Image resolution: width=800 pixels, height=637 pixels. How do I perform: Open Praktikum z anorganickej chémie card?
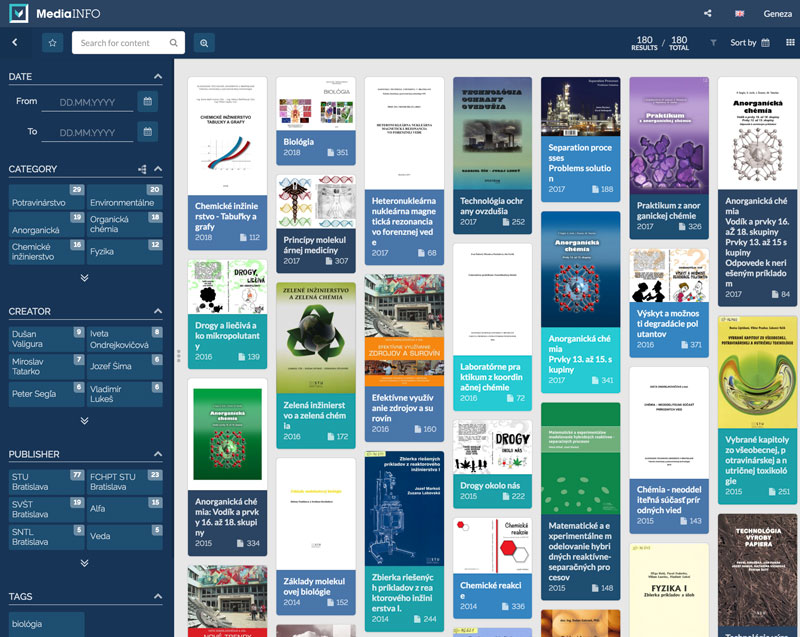pos(669,158)
